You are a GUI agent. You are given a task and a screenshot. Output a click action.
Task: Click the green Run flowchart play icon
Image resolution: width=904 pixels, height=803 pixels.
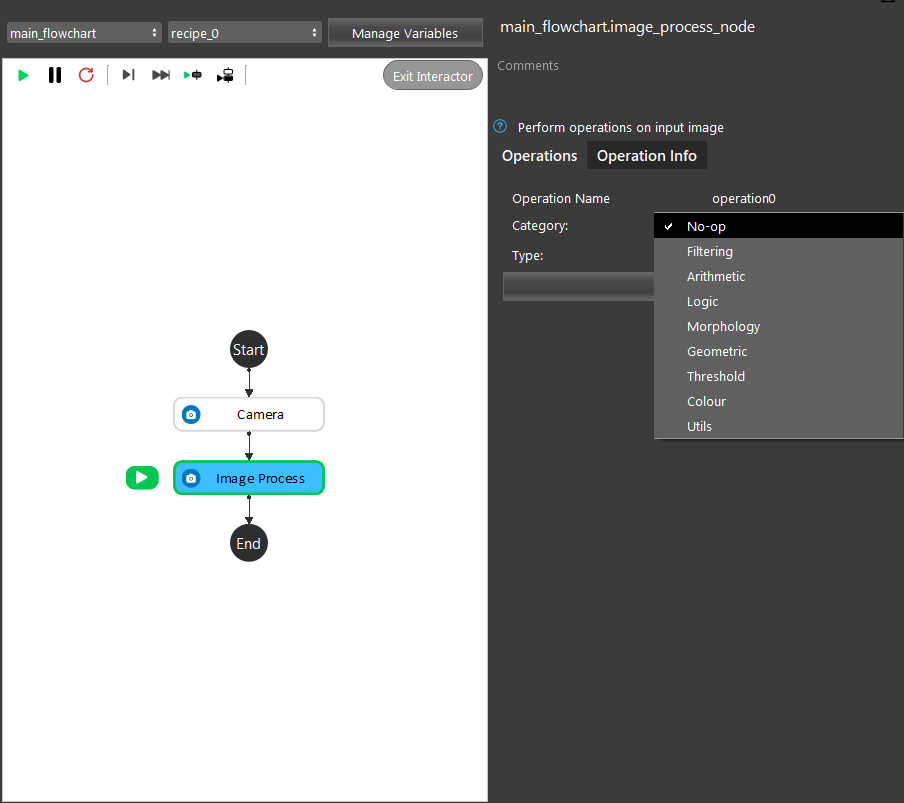pos(23,76)
